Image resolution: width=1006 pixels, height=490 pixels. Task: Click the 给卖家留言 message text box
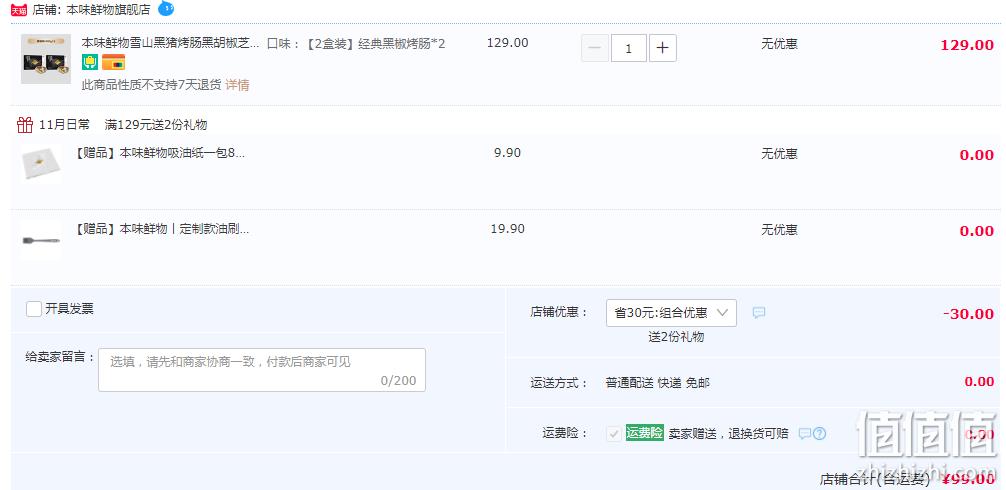click(262, 370)
